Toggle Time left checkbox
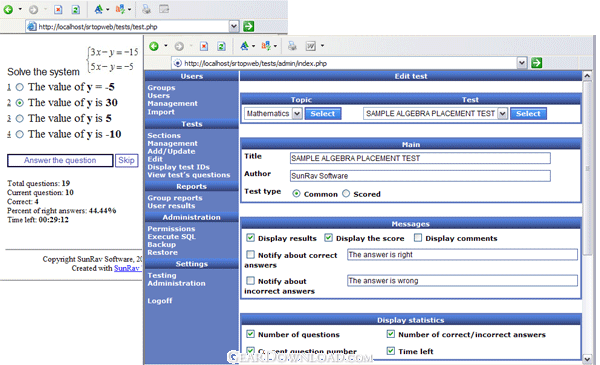This screenshot has width=600, height=365. click(x=390, y=351)
